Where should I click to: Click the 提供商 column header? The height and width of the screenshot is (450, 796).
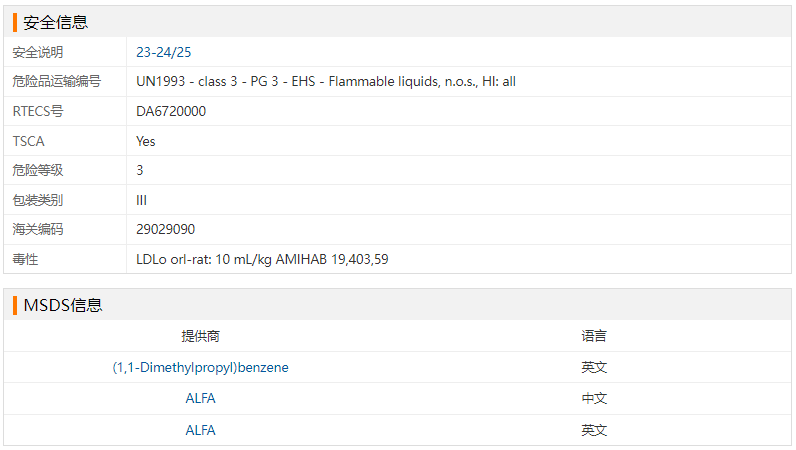click(200, 336)
